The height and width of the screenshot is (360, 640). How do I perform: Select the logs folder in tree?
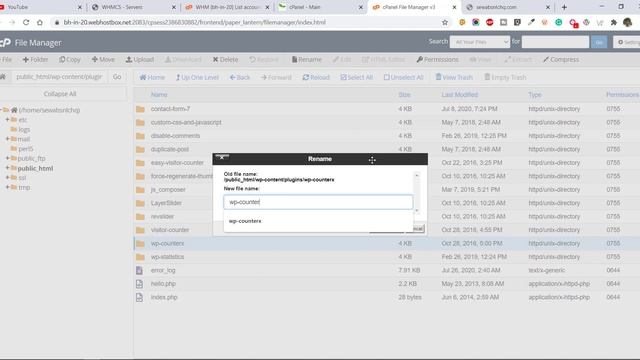pos(24,129)
